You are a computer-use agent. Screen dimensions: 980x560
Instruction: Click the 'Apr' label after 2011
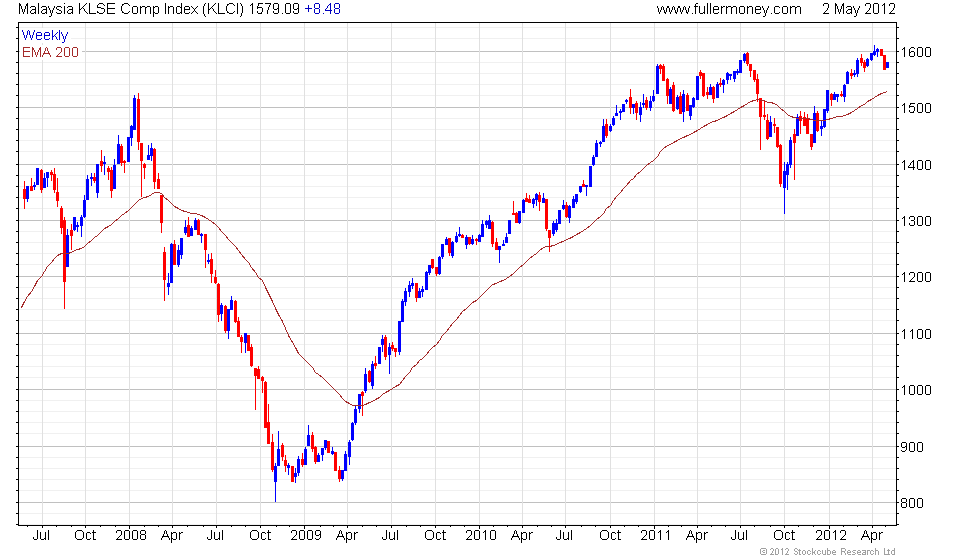pyautogui.click(x=697, y=536)
